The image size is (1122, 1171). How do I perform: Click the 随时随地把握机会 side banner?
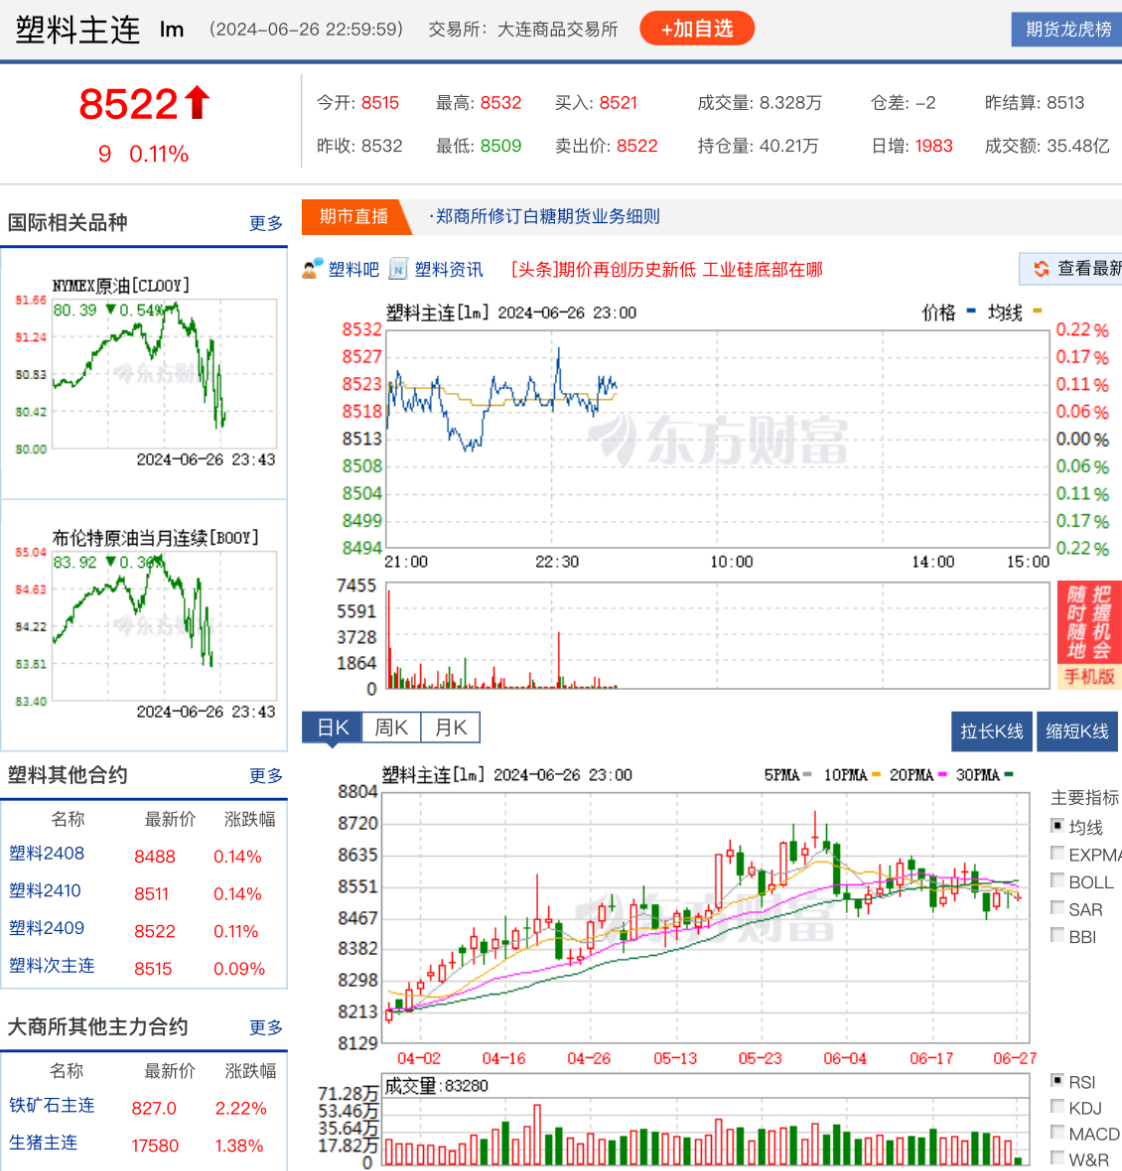click(x=1087, y=623)
